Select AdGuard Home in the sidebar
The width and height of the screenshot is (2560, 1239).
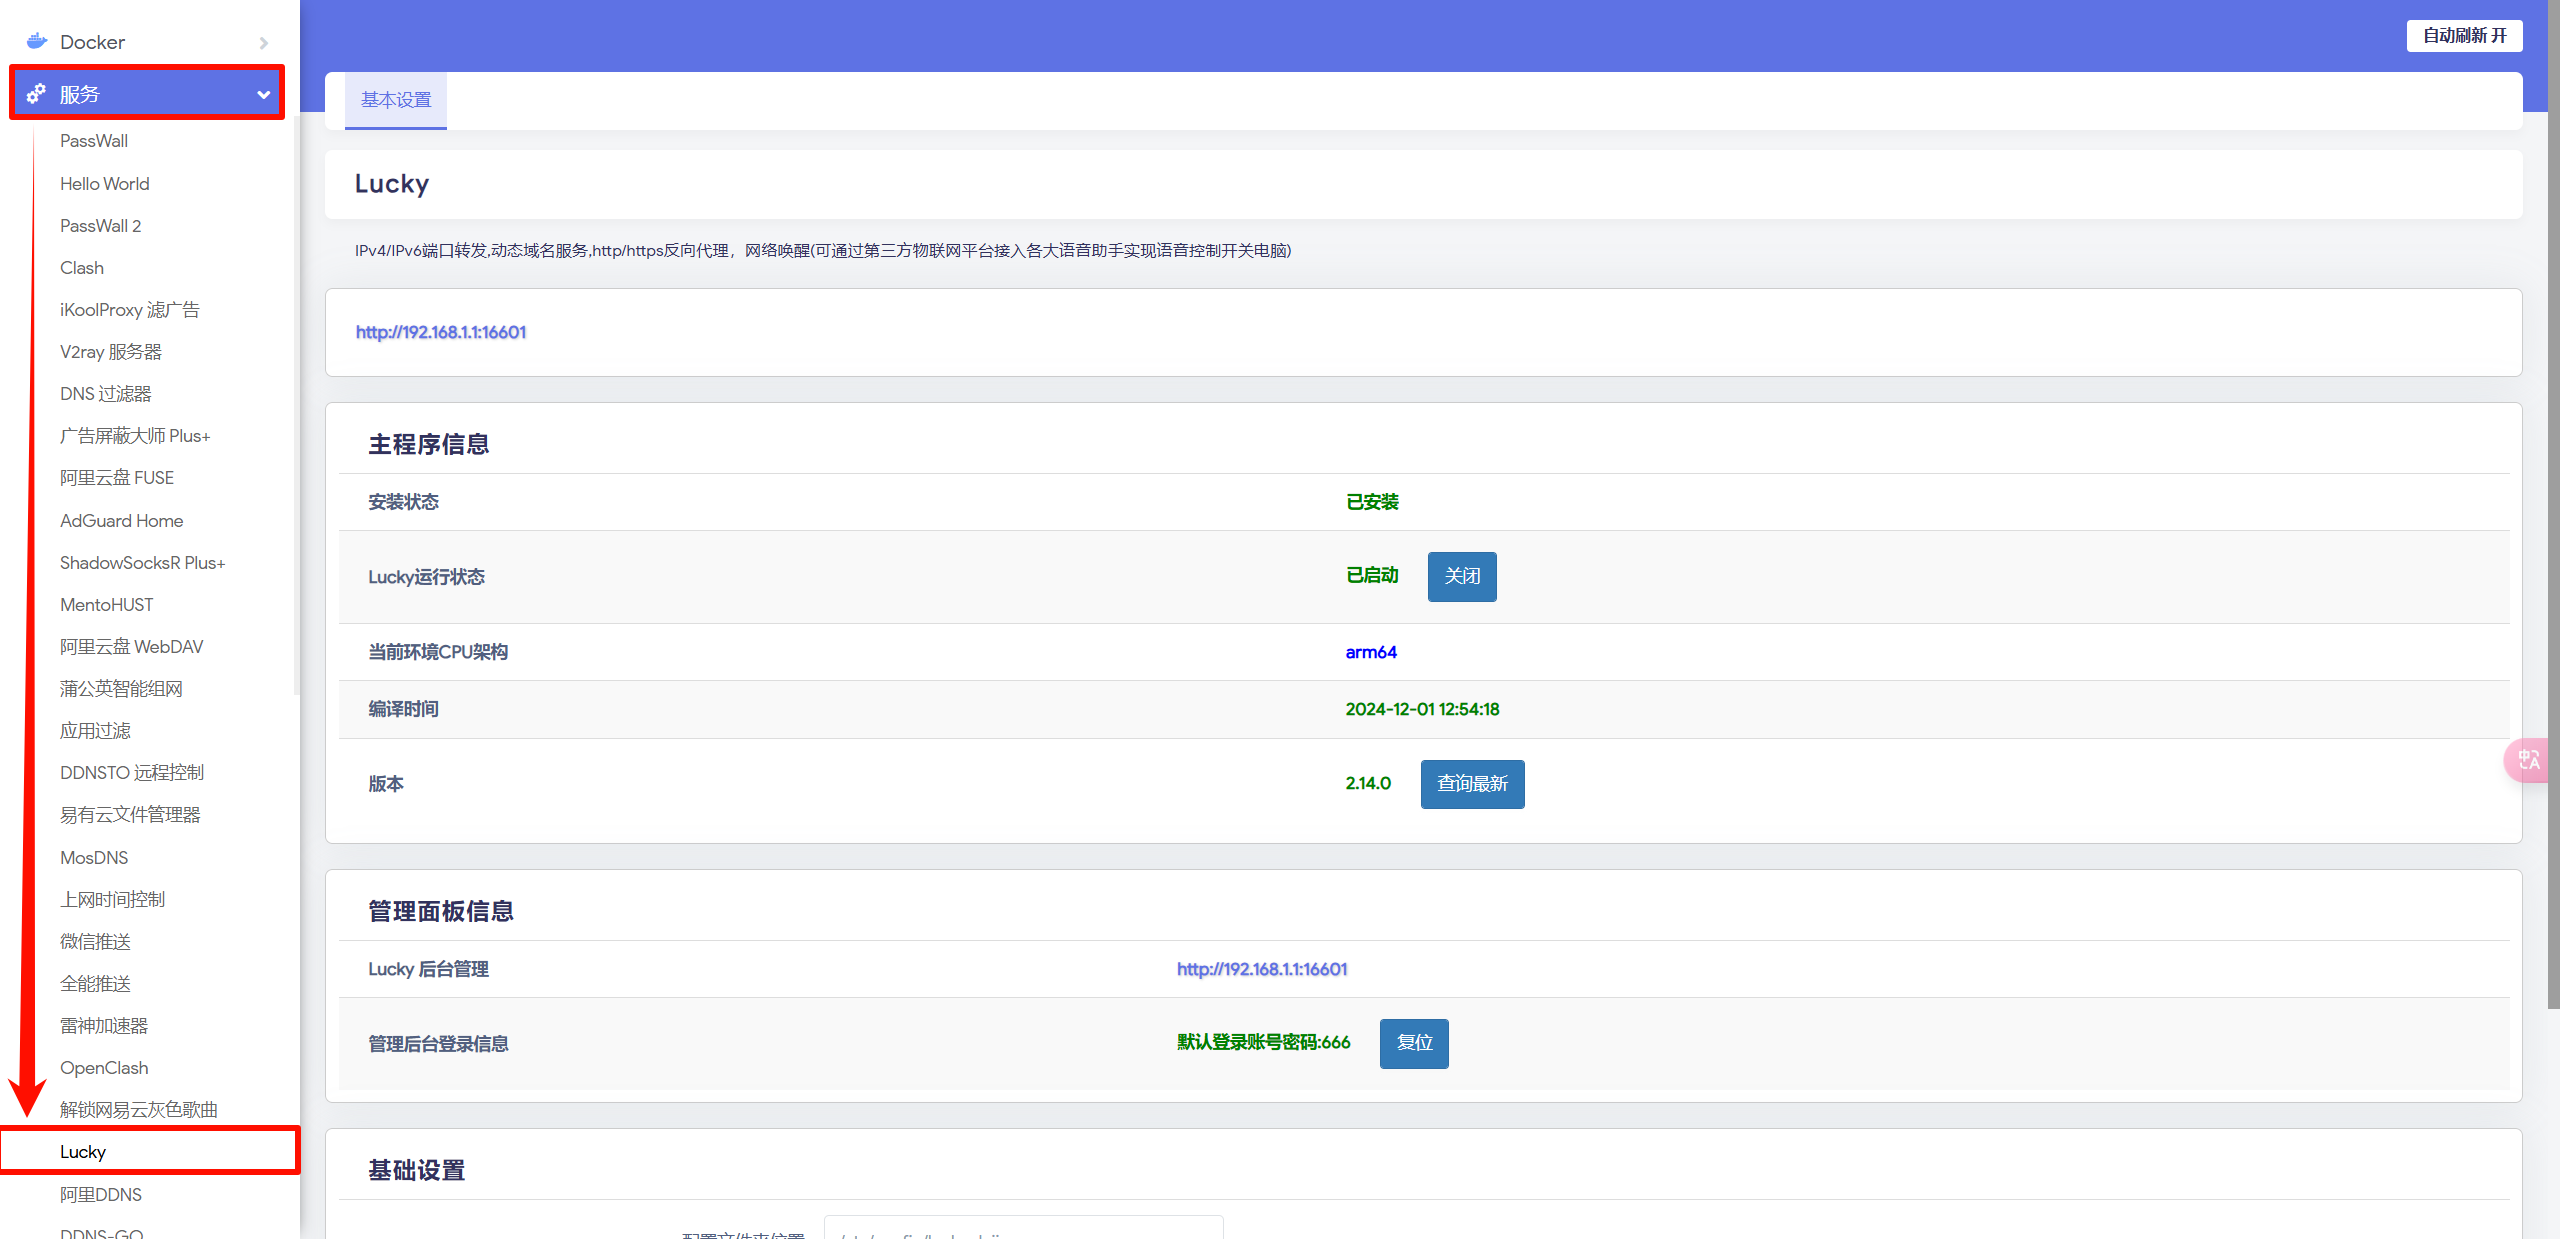click(121, 520)
